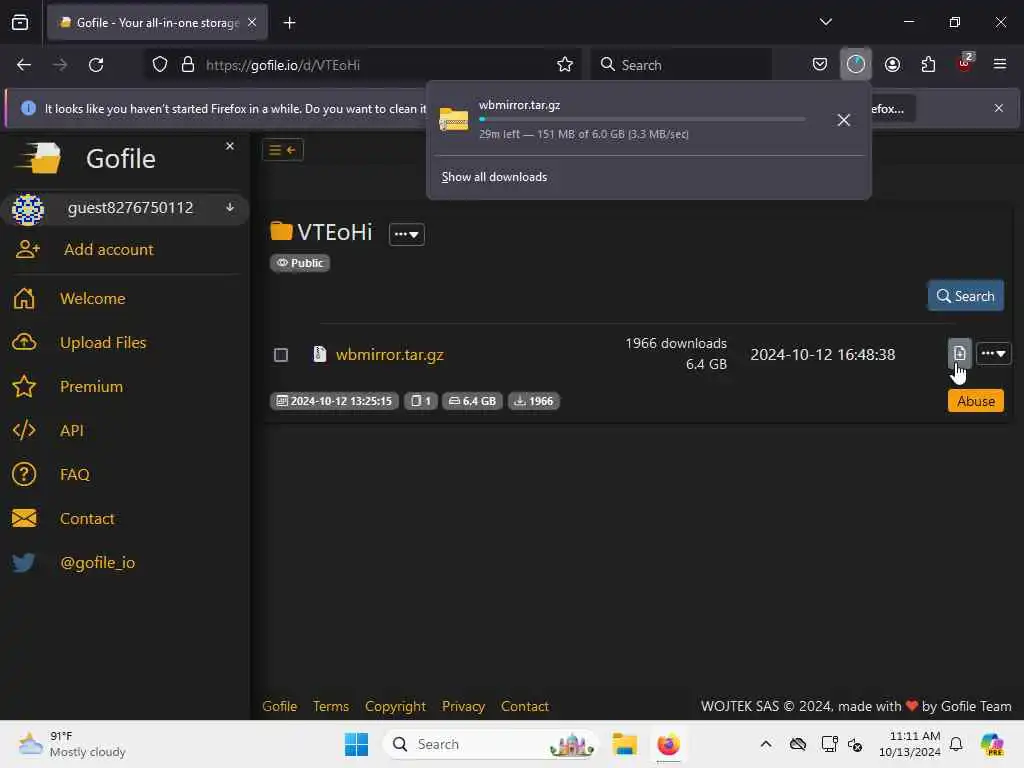Viewport: 1024px width, 768px height.
Task: Open the Welcome page
Action: click(93, 298)
